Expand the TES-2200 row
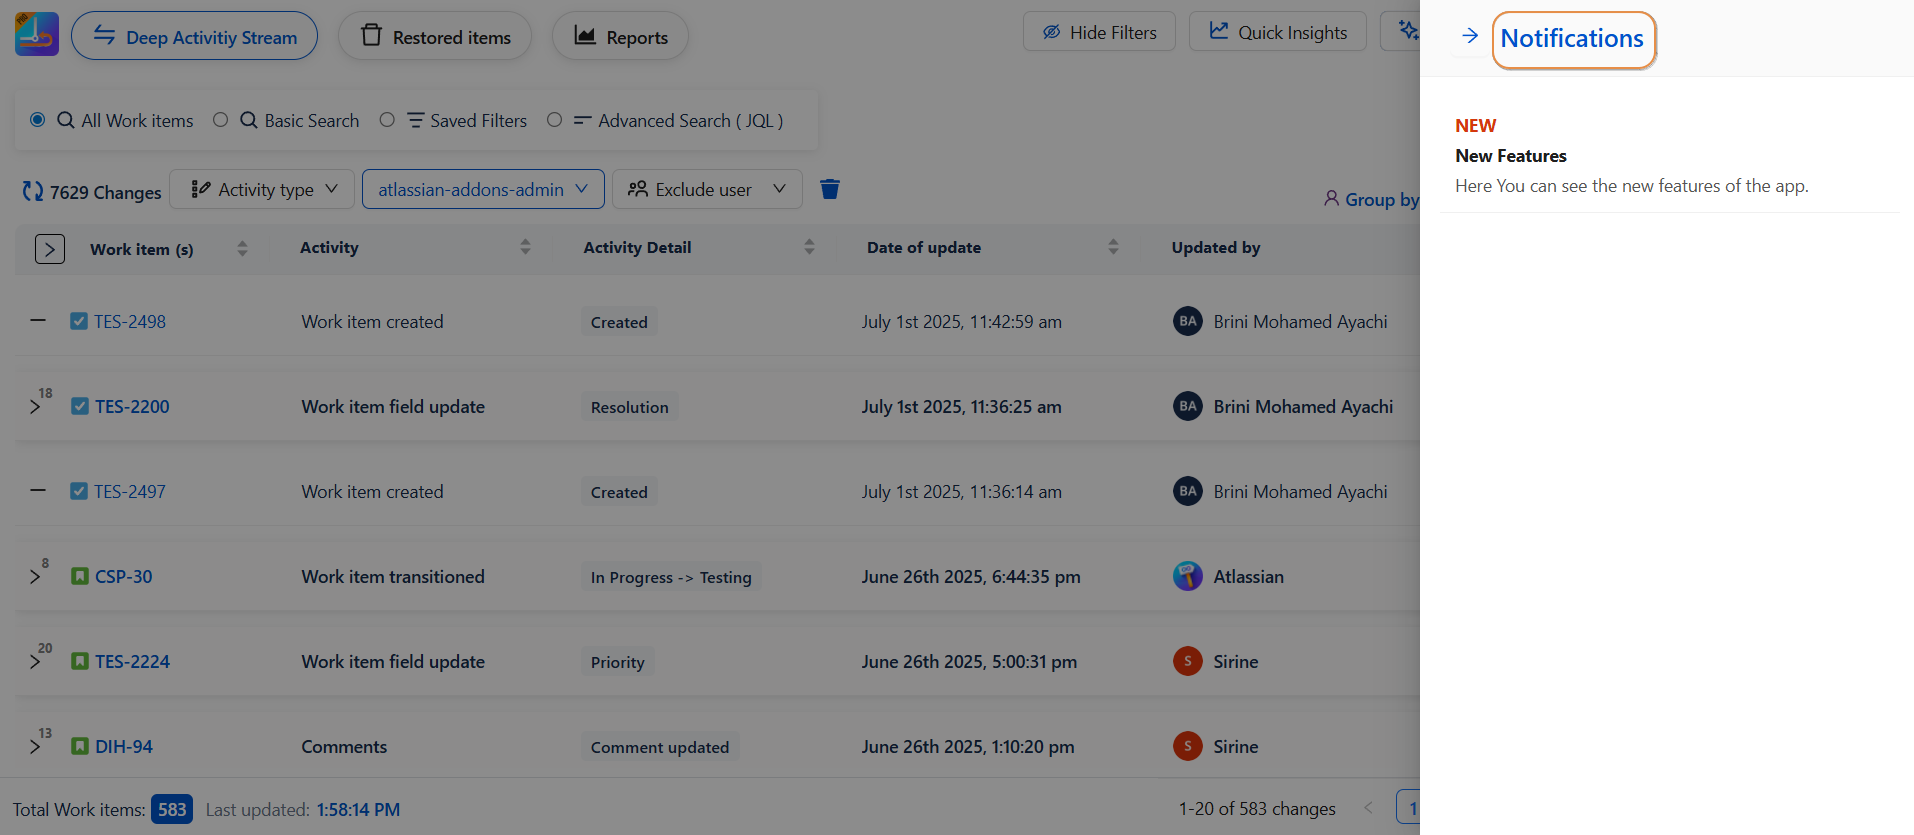Image resolution: width=1914 pixels, height=835 pixels. (35, 407)
